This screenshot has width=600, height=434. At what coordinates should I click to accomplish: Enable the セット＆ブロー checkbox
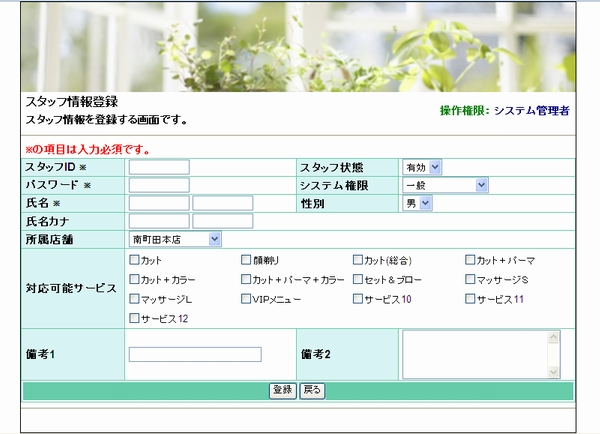[x=358, y=279]
